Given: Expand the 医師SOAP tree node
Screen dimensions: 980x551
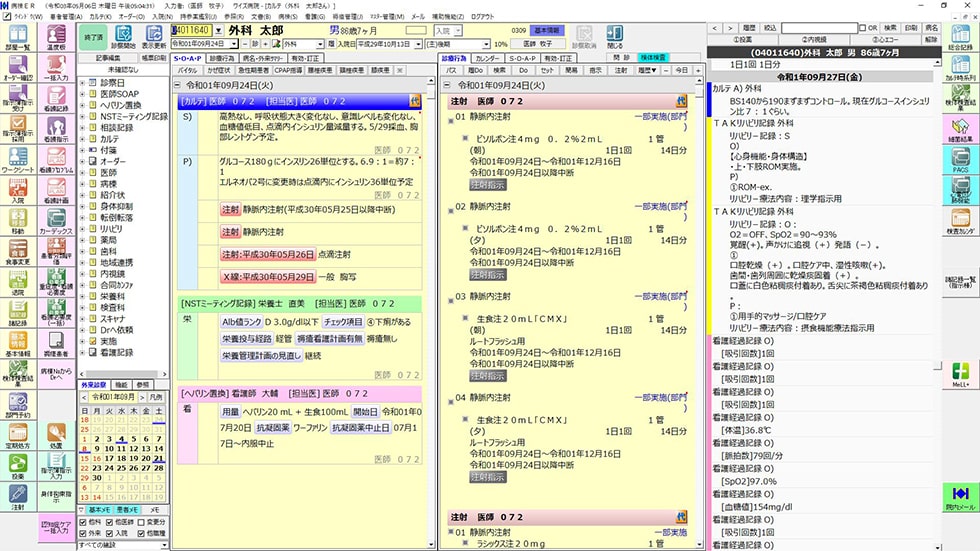Looking at the screenshot, I should point(82,94).
